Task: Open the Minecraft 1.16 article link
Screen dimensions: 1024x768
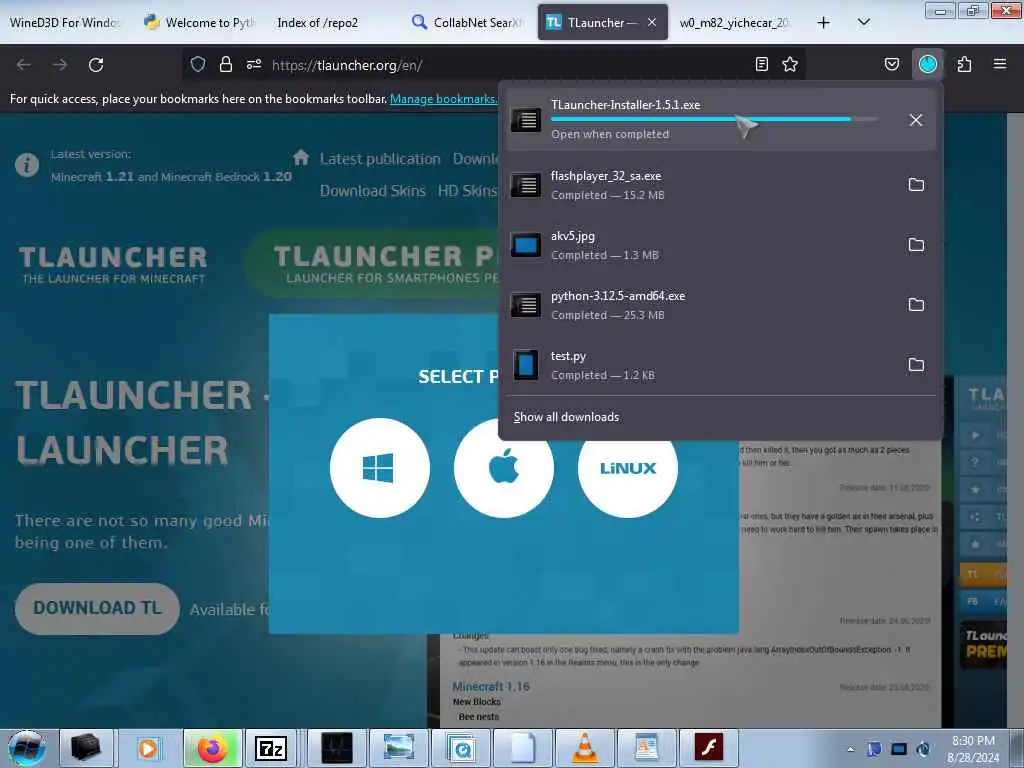Action: [x=490, y=686]
